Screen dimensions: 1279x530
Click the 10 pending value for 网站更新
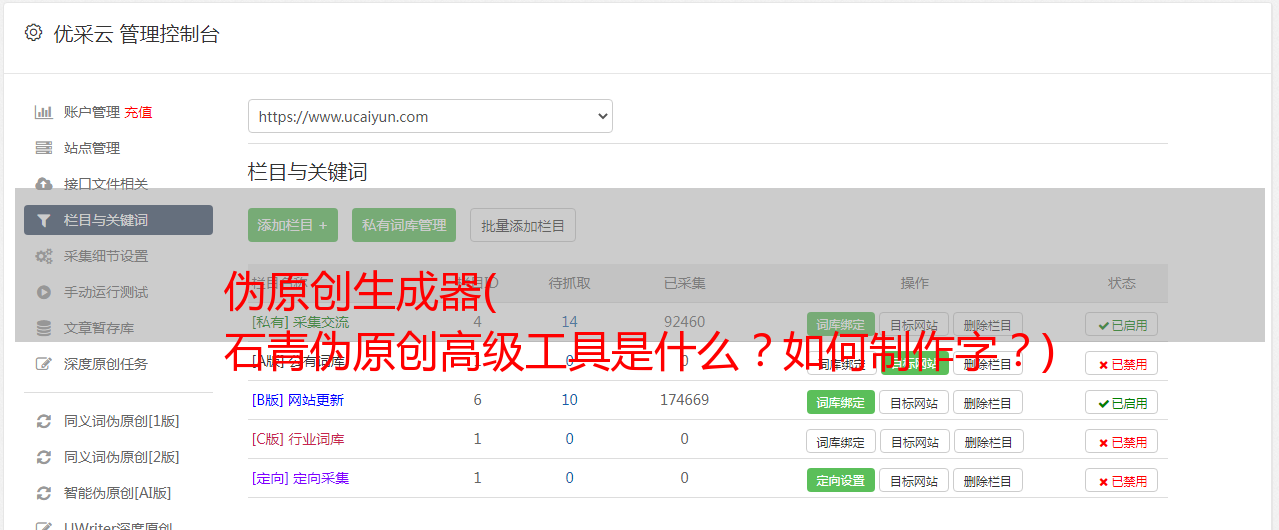point(569,400)
